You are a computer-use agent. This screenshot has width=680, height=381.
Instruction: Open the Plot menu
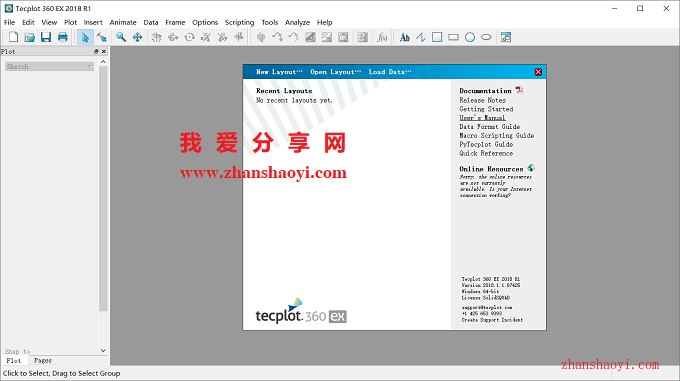click(70, 23)
